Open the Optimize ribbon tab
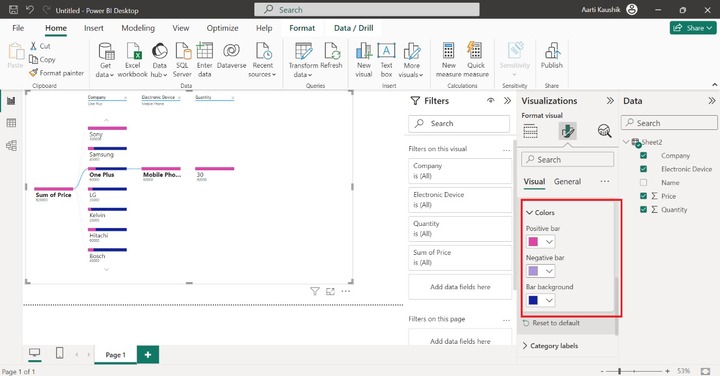The width and height of the screenshot is (720, 376). (222, 28)
